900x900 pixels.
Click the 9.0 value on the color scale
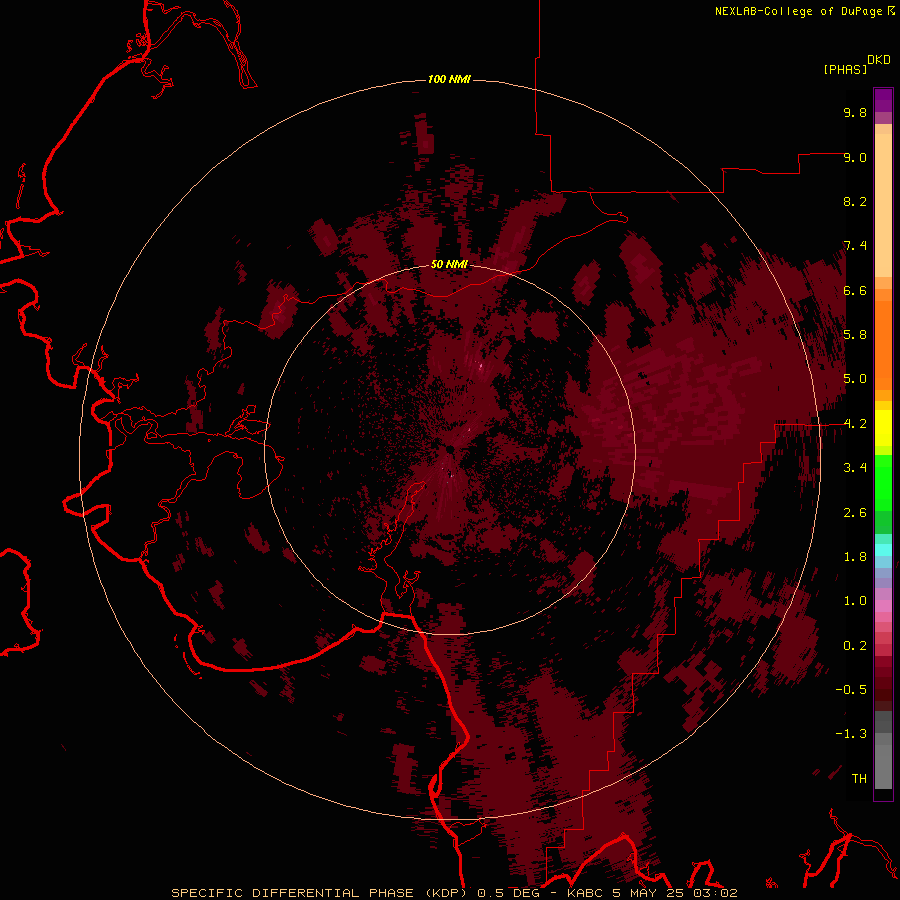click(x=855, y=157)
